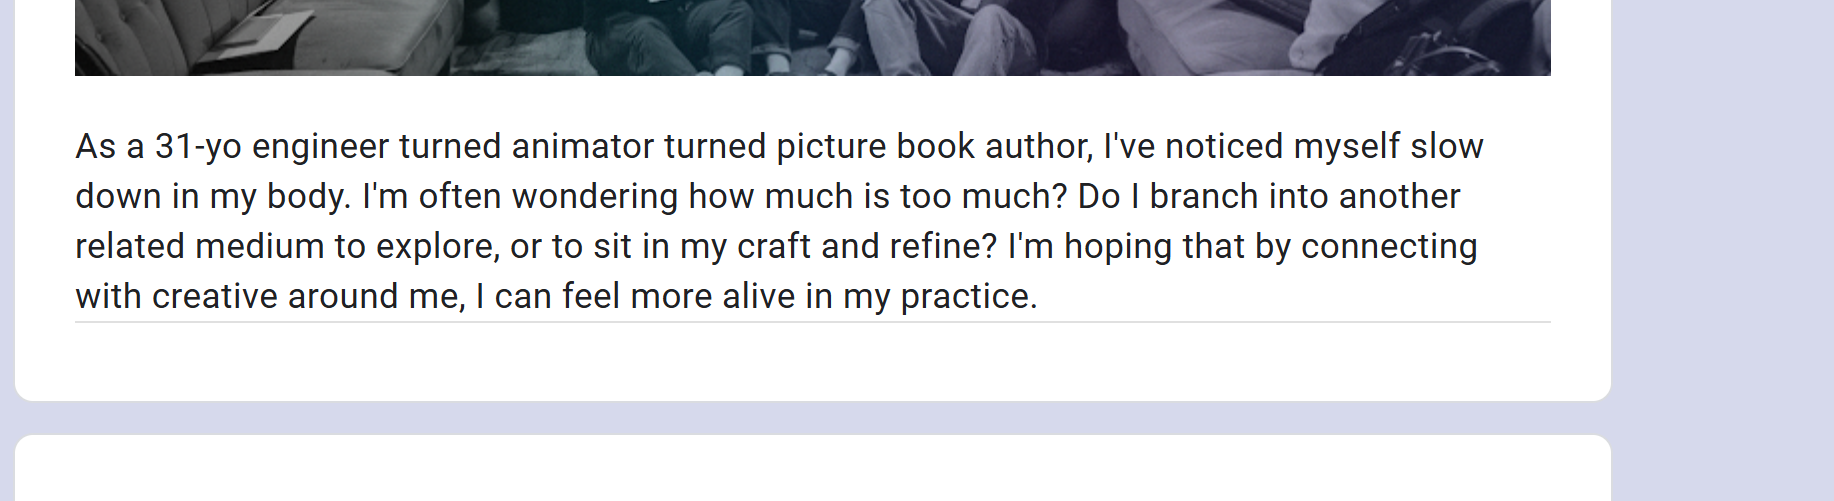The height and width of the screenshot is (501, 1834).
Task: Click the lavender page background at the right
Action: click(1722, 250)
